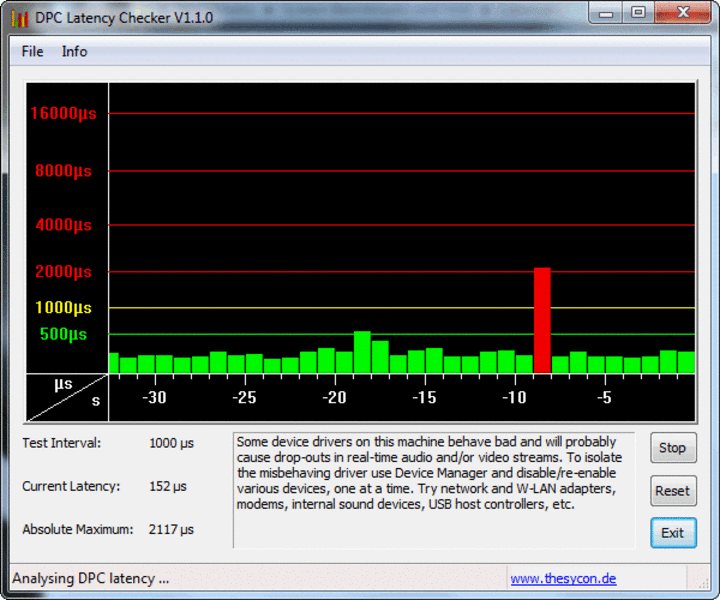Open the www.thesycon.de link
The image size is (720, 600).
(563, 578)
